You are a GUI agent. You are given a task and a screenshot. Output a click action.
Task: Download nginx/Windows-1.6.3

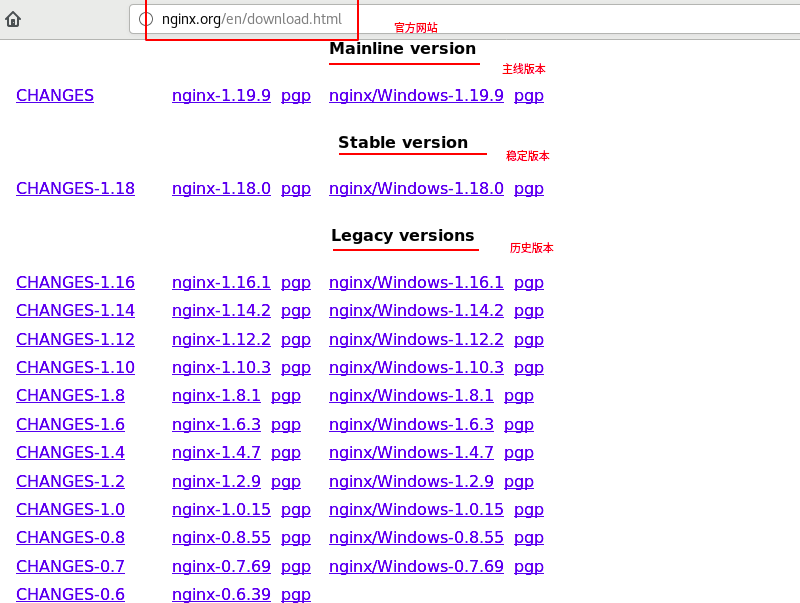(411, 424)
